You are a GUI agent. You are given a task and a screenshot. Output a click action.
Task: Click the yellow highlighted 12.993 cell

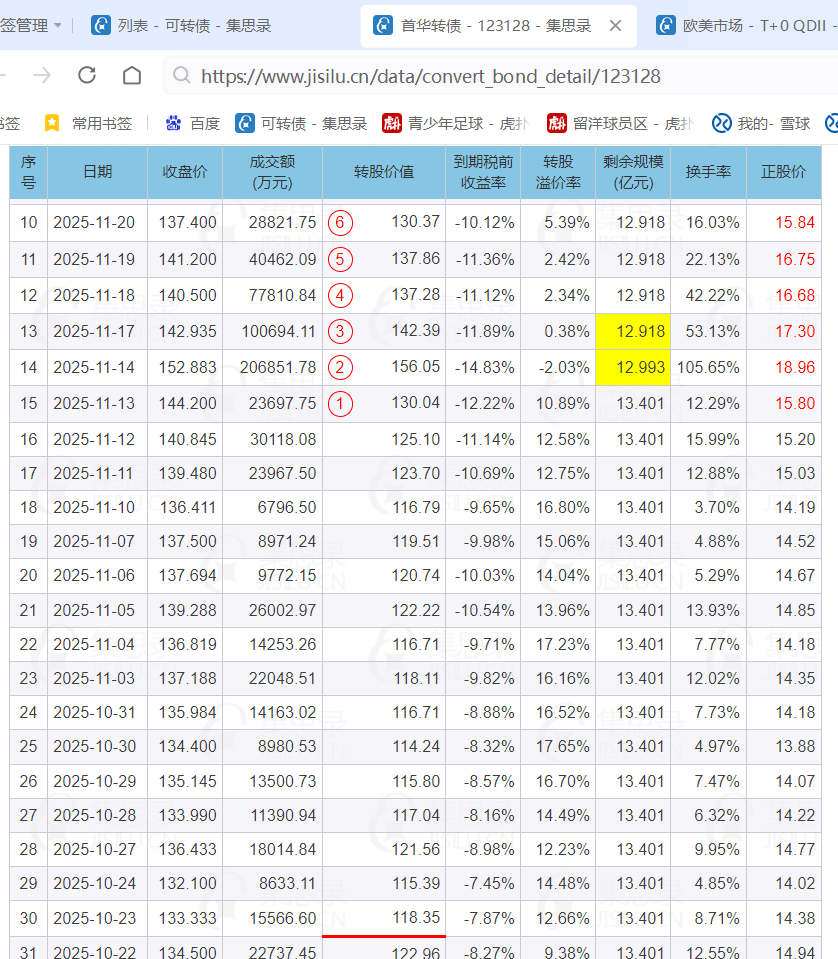631,367
